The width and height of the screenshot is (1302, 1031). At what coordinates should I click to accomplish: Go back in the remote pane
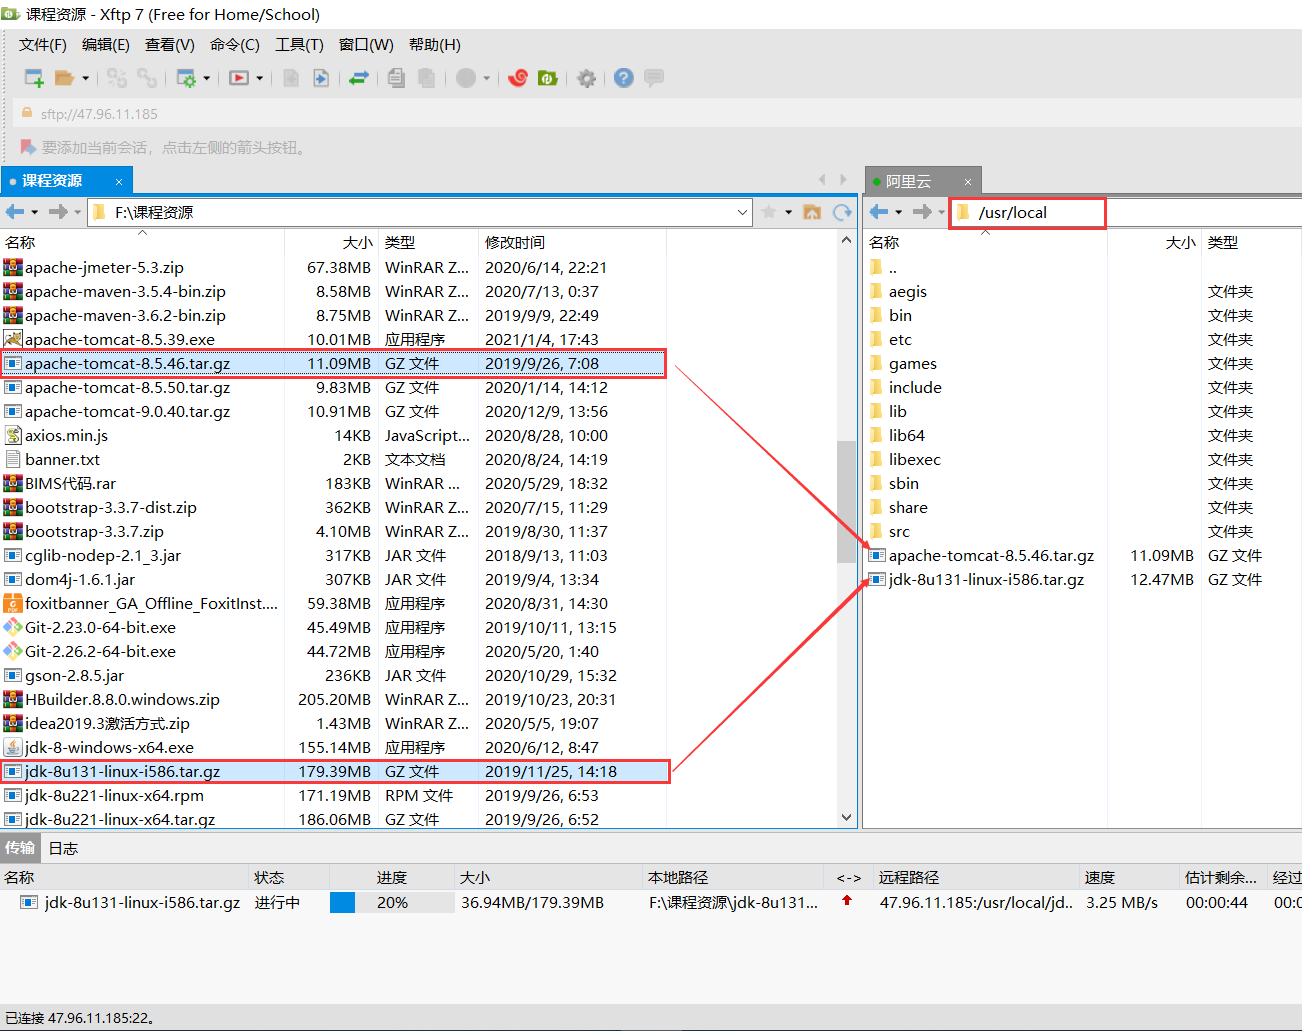click(x=879, y=212)
